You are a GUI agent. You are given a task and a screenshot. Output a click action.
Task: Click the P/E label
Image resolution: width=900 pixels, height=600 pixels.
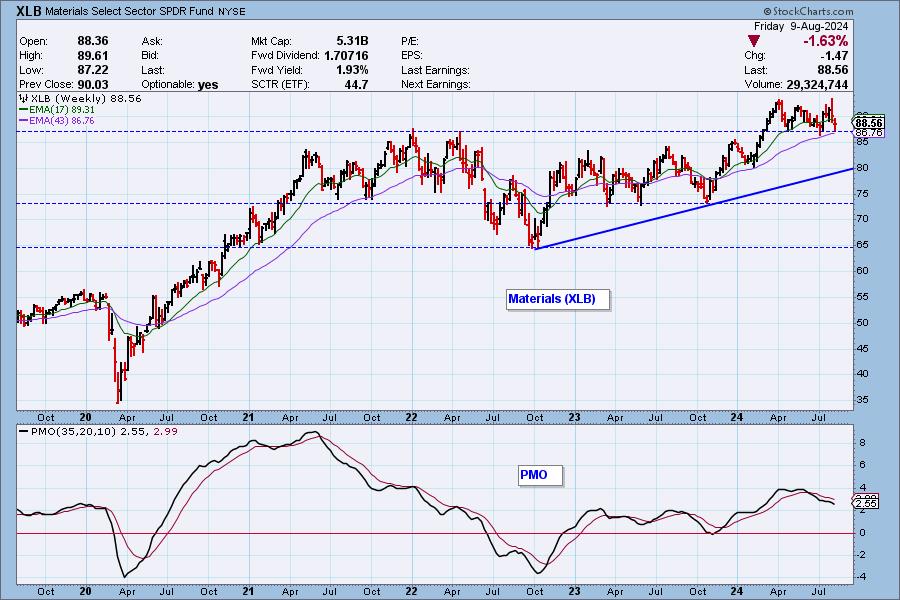point(410,41)
